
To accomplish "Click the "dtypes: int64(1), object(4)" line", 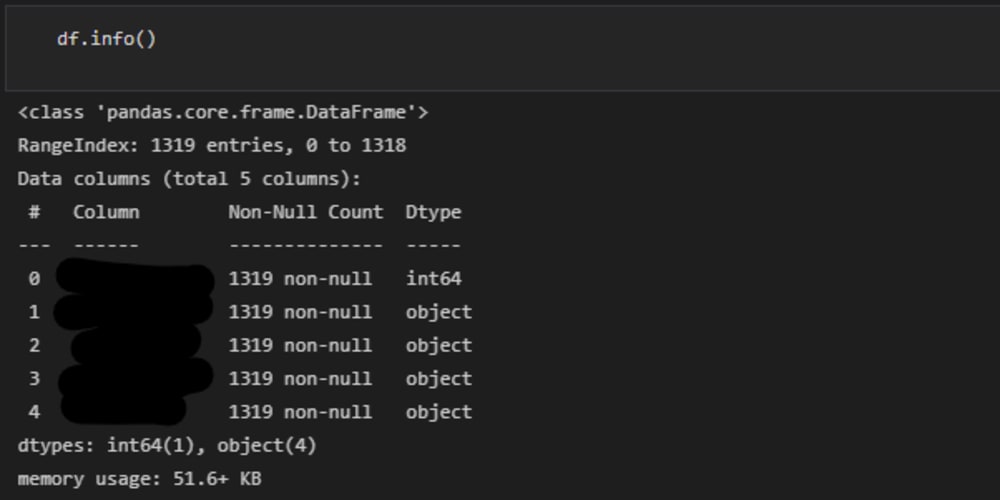I will [x=167, y=445].
